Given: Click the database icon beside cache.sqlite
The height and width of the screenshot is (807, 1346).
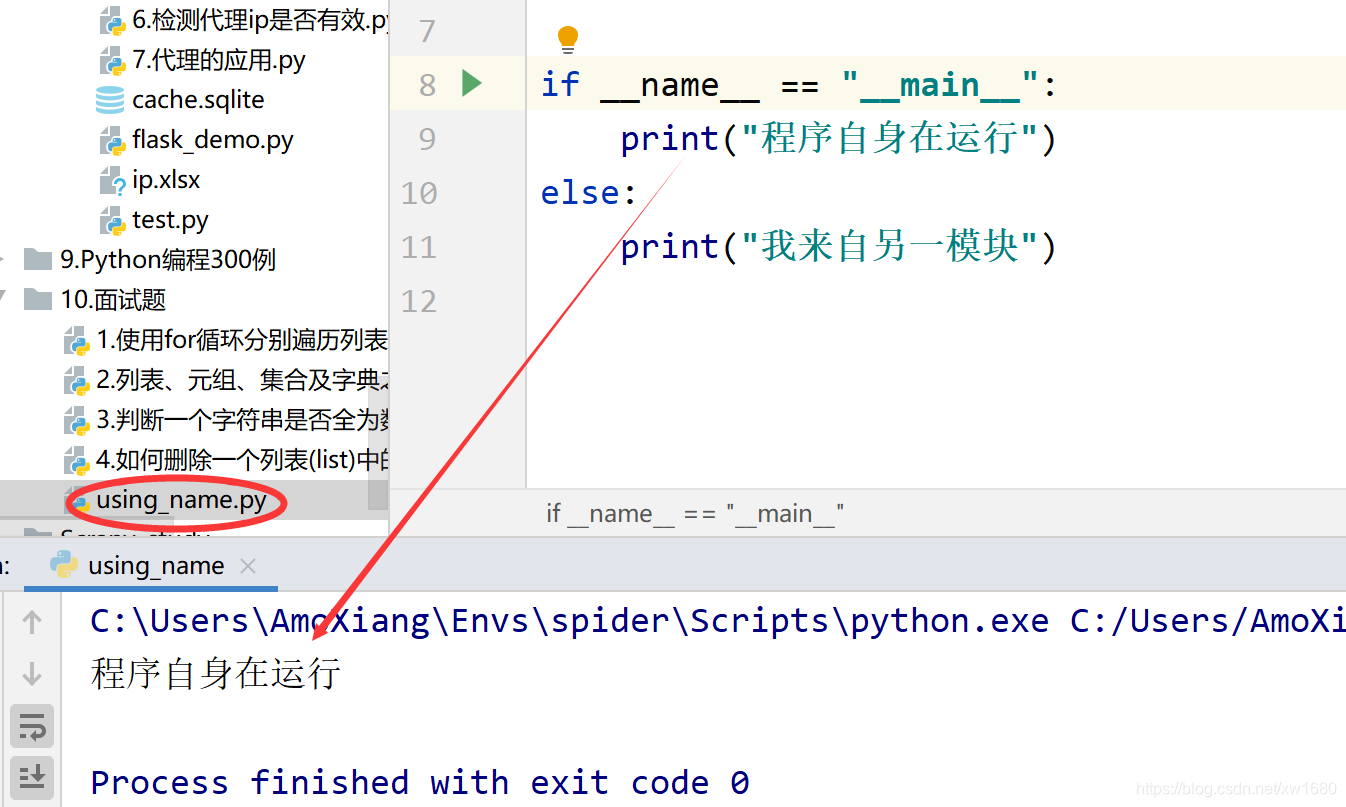Looking at the screenshot, I should click(x=110, y=100).
